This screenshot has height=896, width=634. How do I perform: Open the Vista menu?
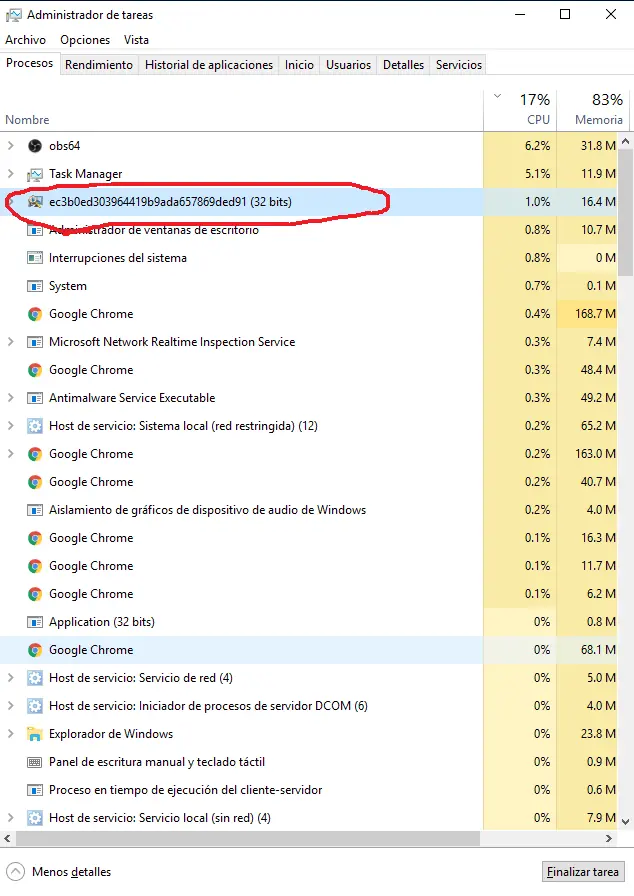tap(136, 40)
